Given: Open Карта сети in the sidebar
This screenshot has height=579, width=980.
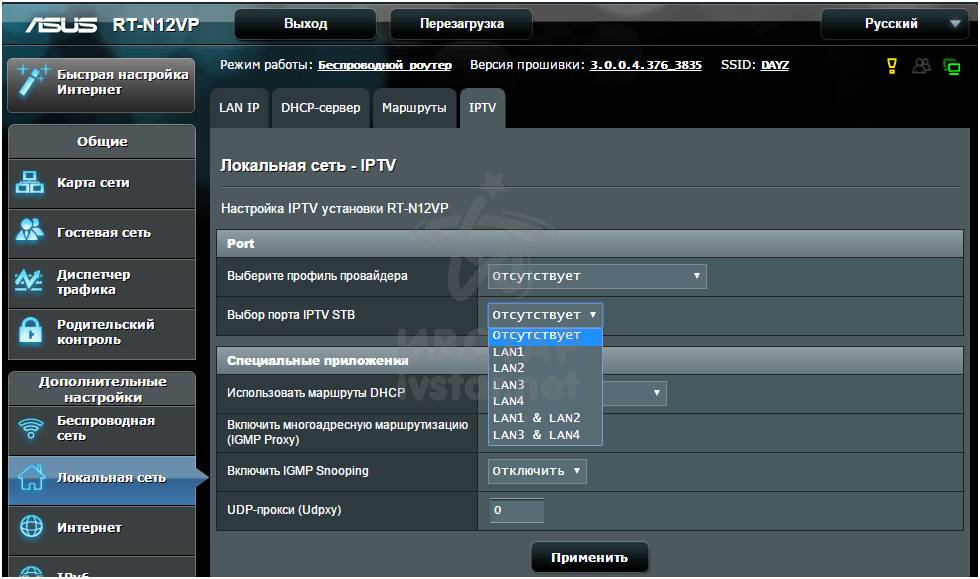Looking at the screenshot, I should pyautogui.click(x=102, y=183).
